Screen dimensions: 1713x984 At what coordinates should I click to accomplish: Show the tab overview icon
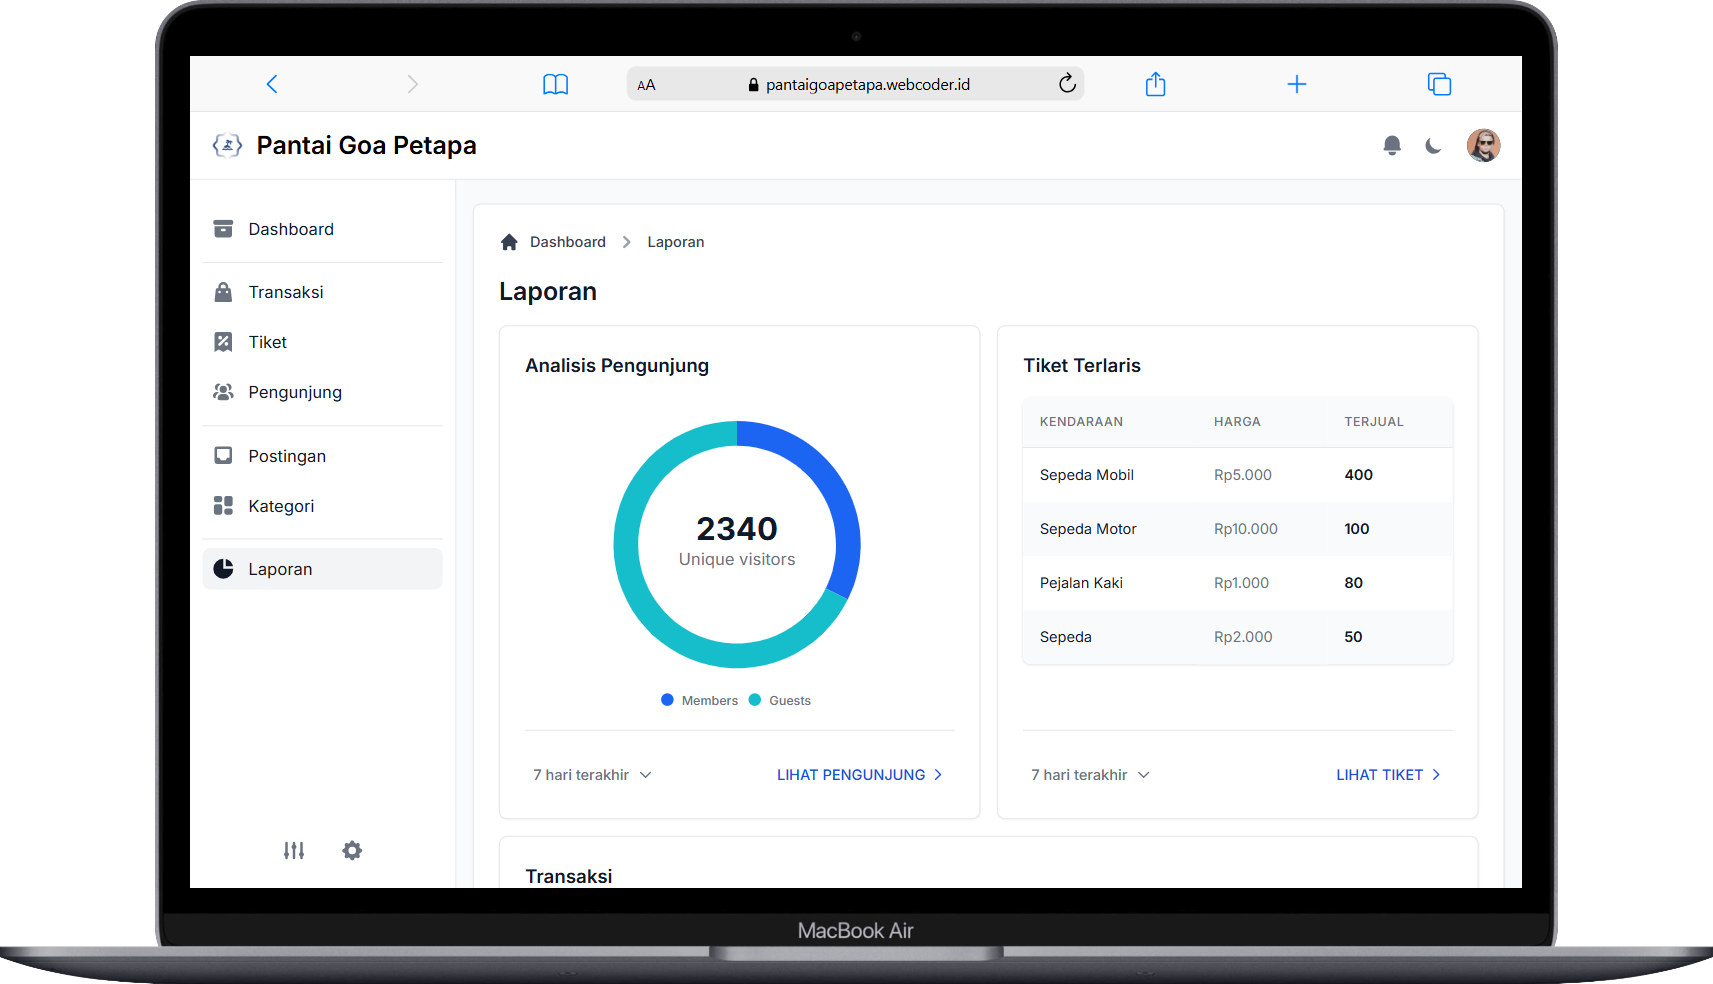pyautogui.click(x=1439, y=84)
